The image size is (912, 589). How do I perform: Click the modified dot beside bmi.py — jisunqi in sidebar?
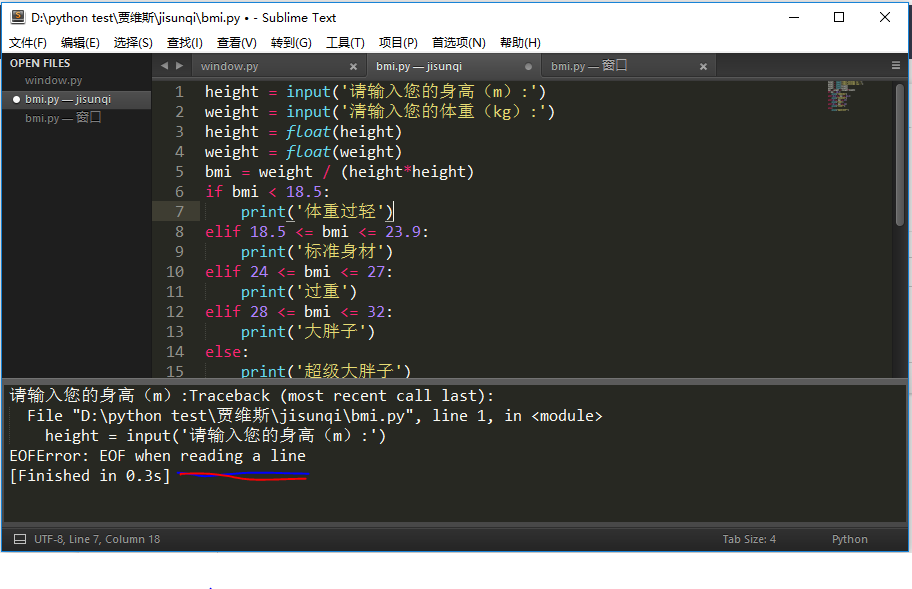coord(16,99)
